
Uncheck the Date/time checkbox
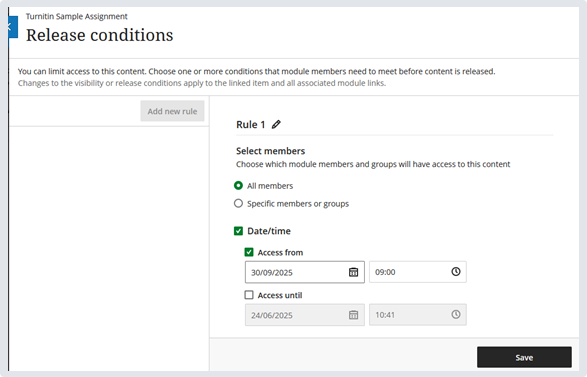[x=238, y=231]
